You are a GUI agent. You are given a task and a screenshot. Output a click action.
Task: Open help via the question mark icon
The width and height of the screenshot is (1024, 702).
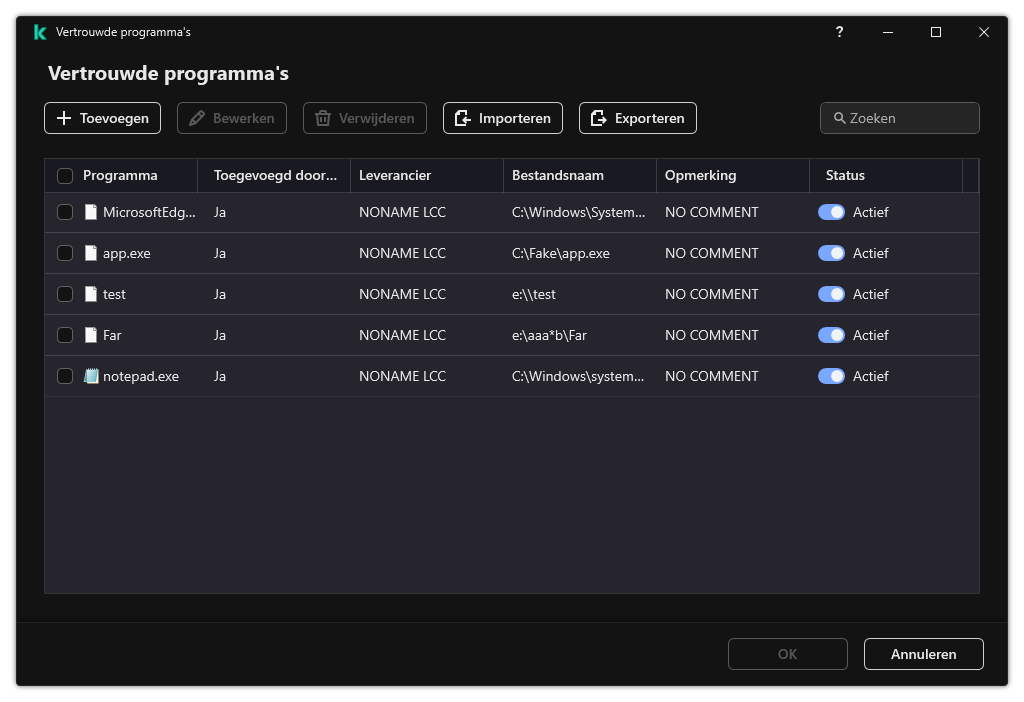839,32
